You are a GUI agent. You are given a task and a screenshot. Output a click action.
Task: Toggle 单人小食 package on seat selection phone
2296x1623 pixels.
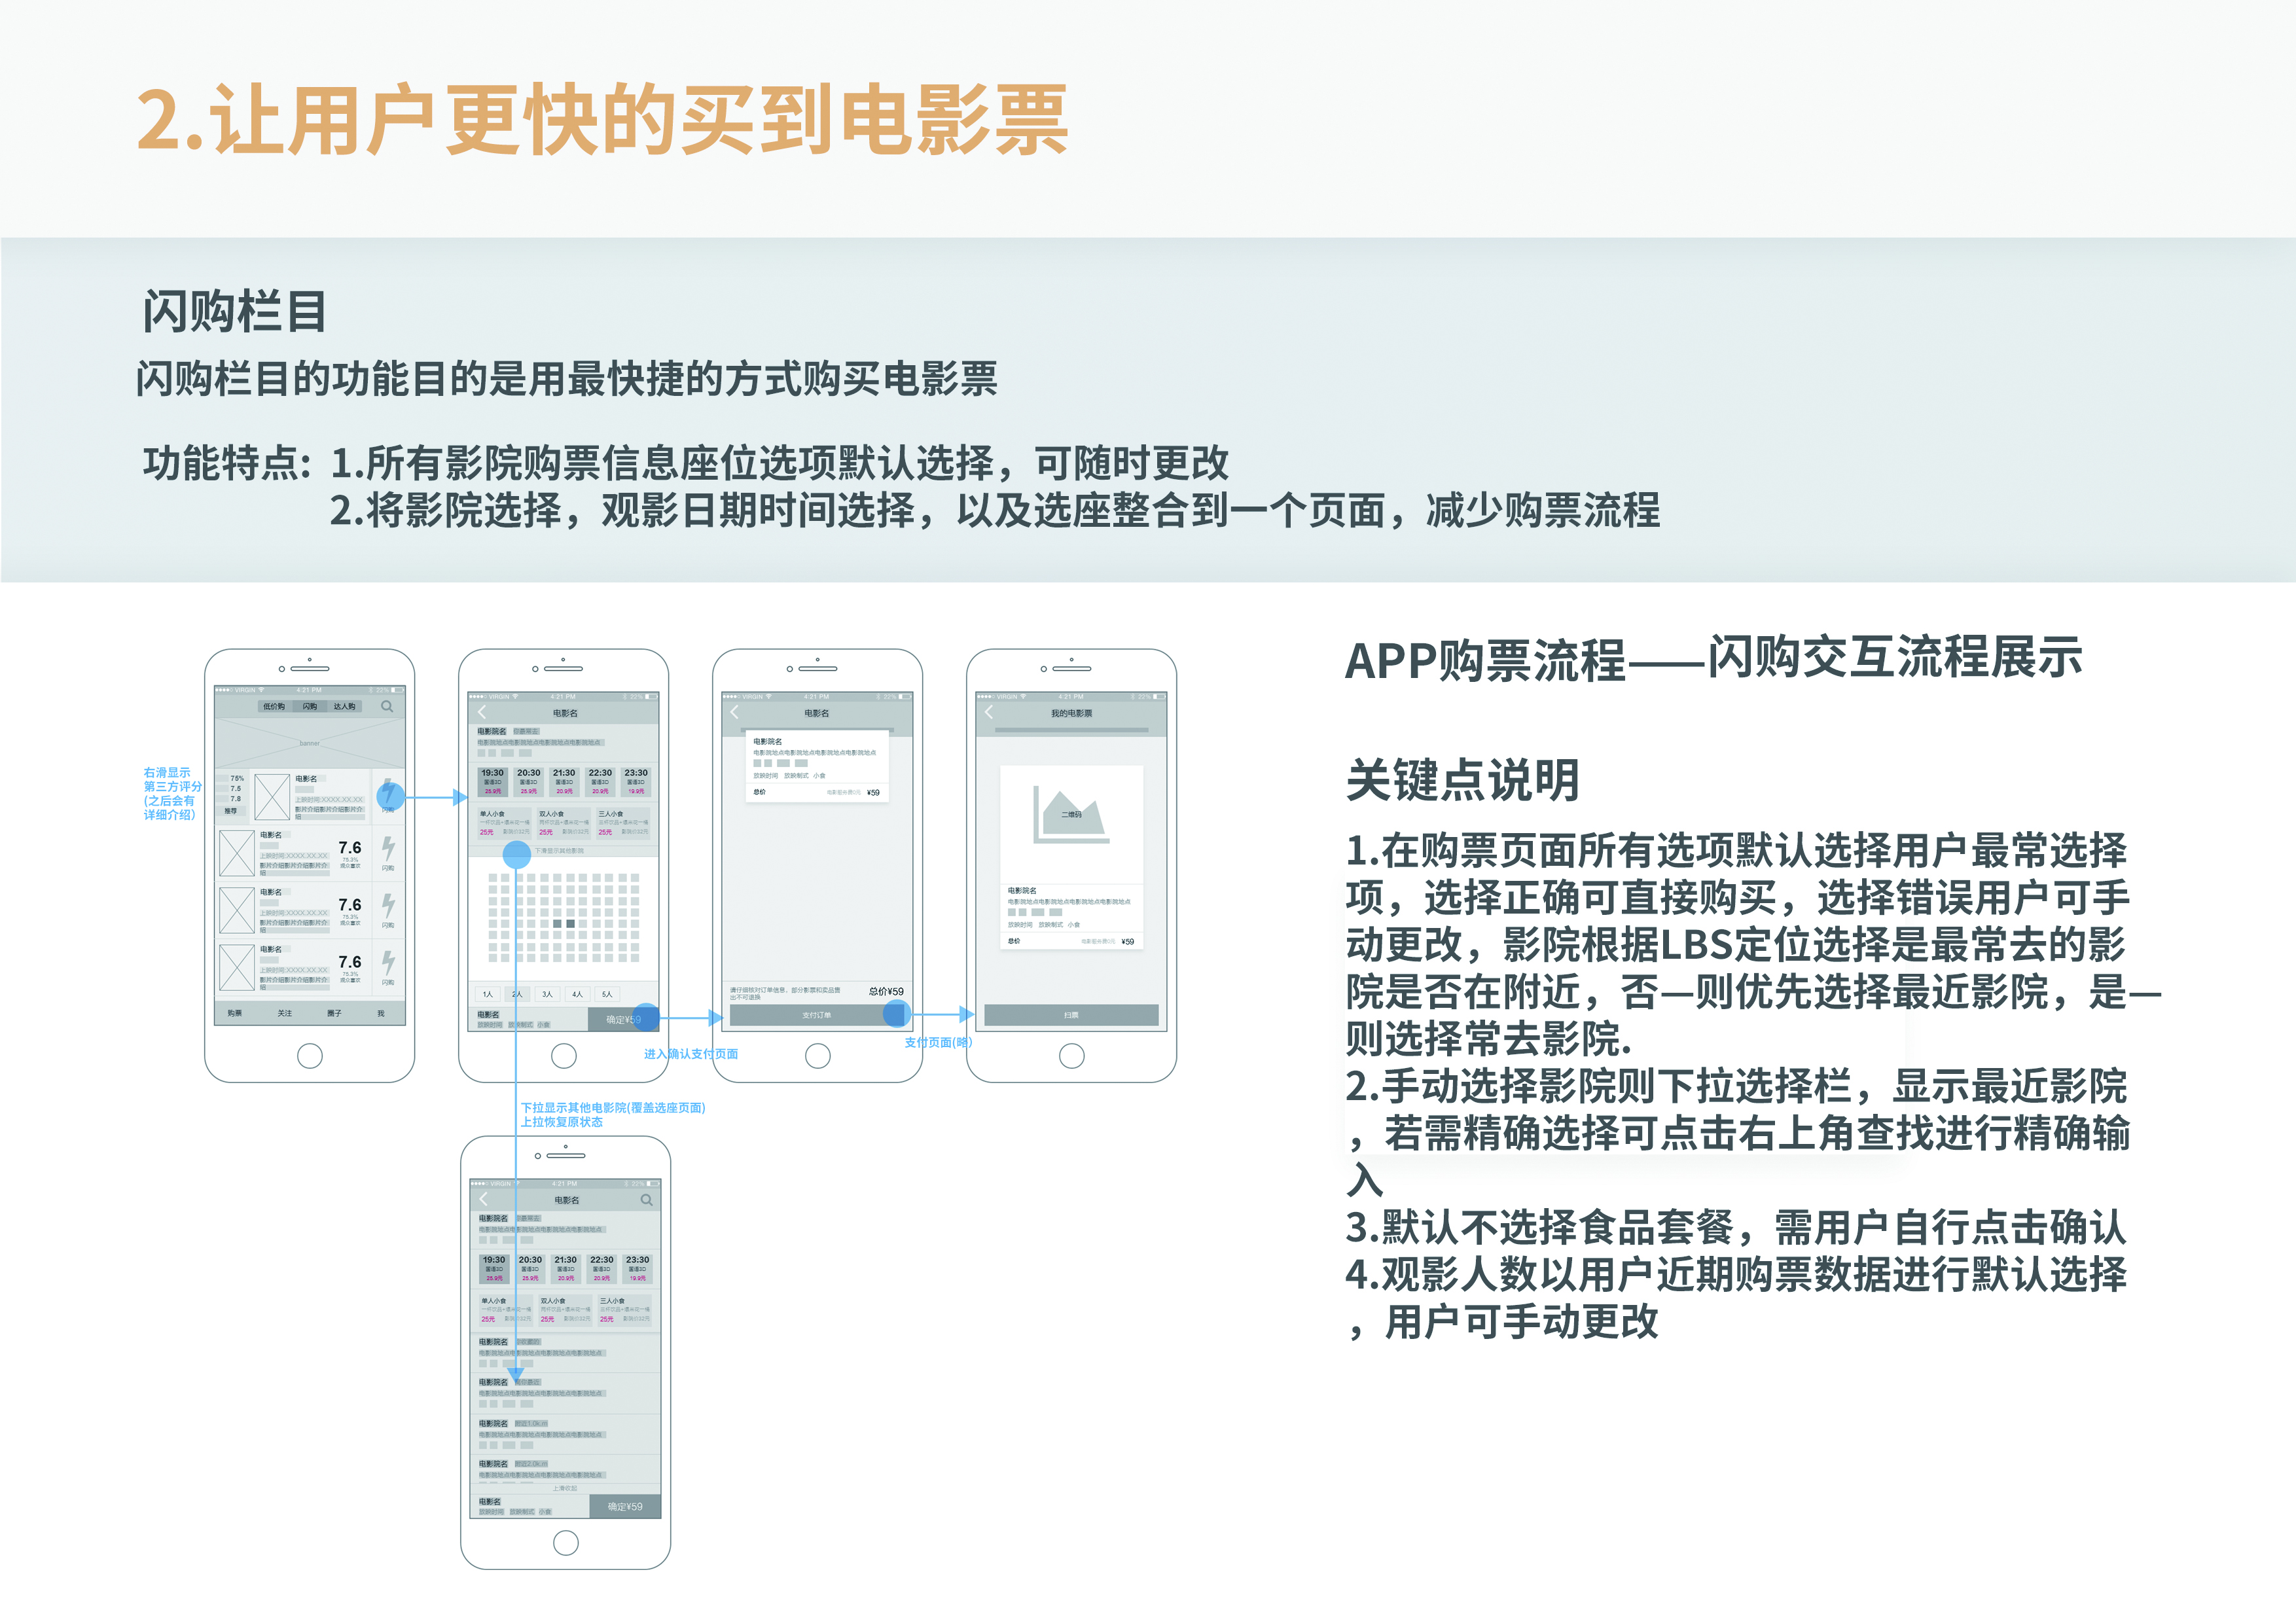tap(505, 823)
